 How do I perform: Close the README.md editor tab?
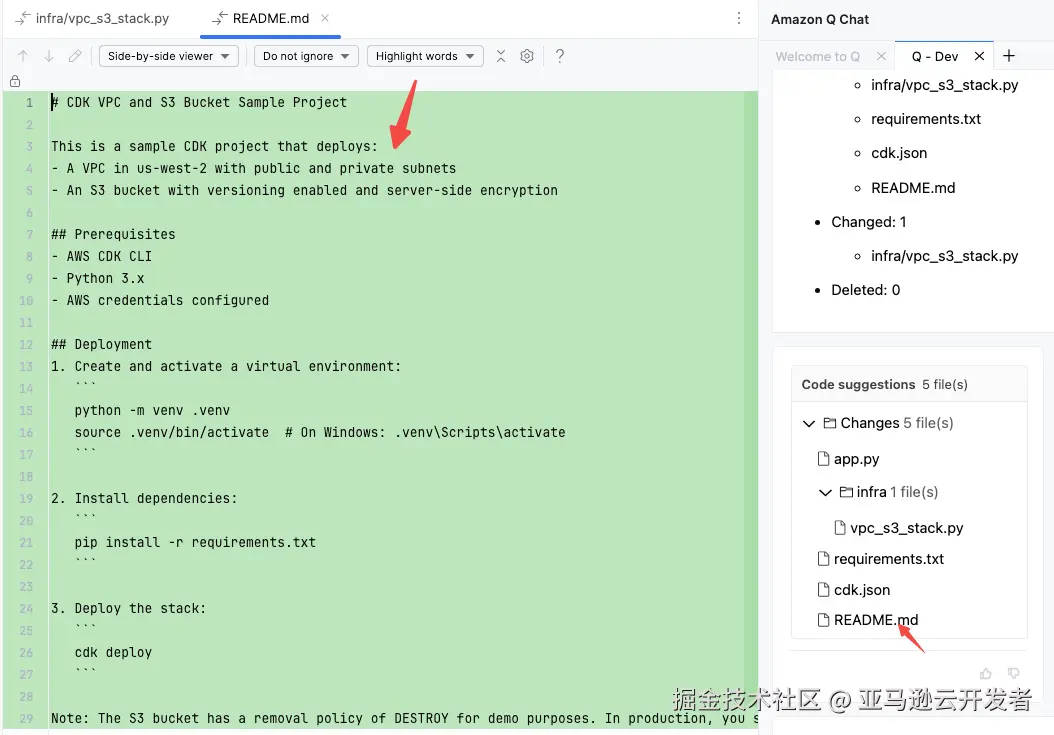click(x=325, y=18)
